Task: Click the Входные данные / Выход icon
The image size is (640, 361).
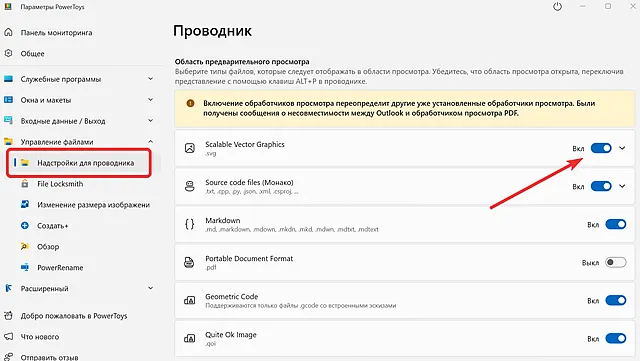Action: (x=8, y=120)
